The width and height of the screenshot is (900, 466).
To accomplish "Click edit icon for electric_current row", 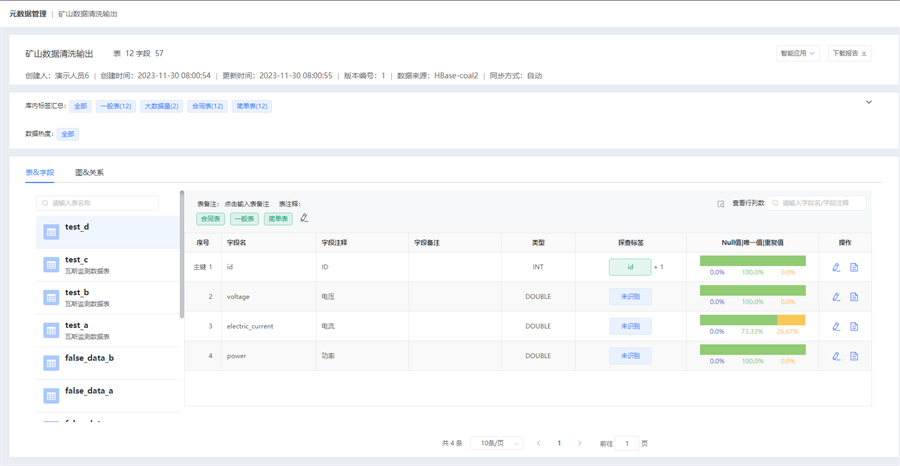I will [836, 326].
